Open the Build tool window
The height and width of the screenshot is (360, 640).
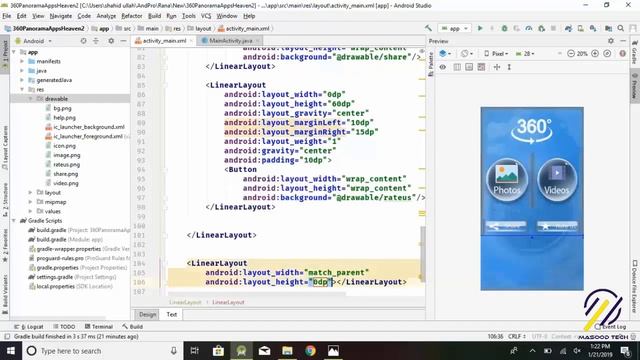tap(132, 327)
